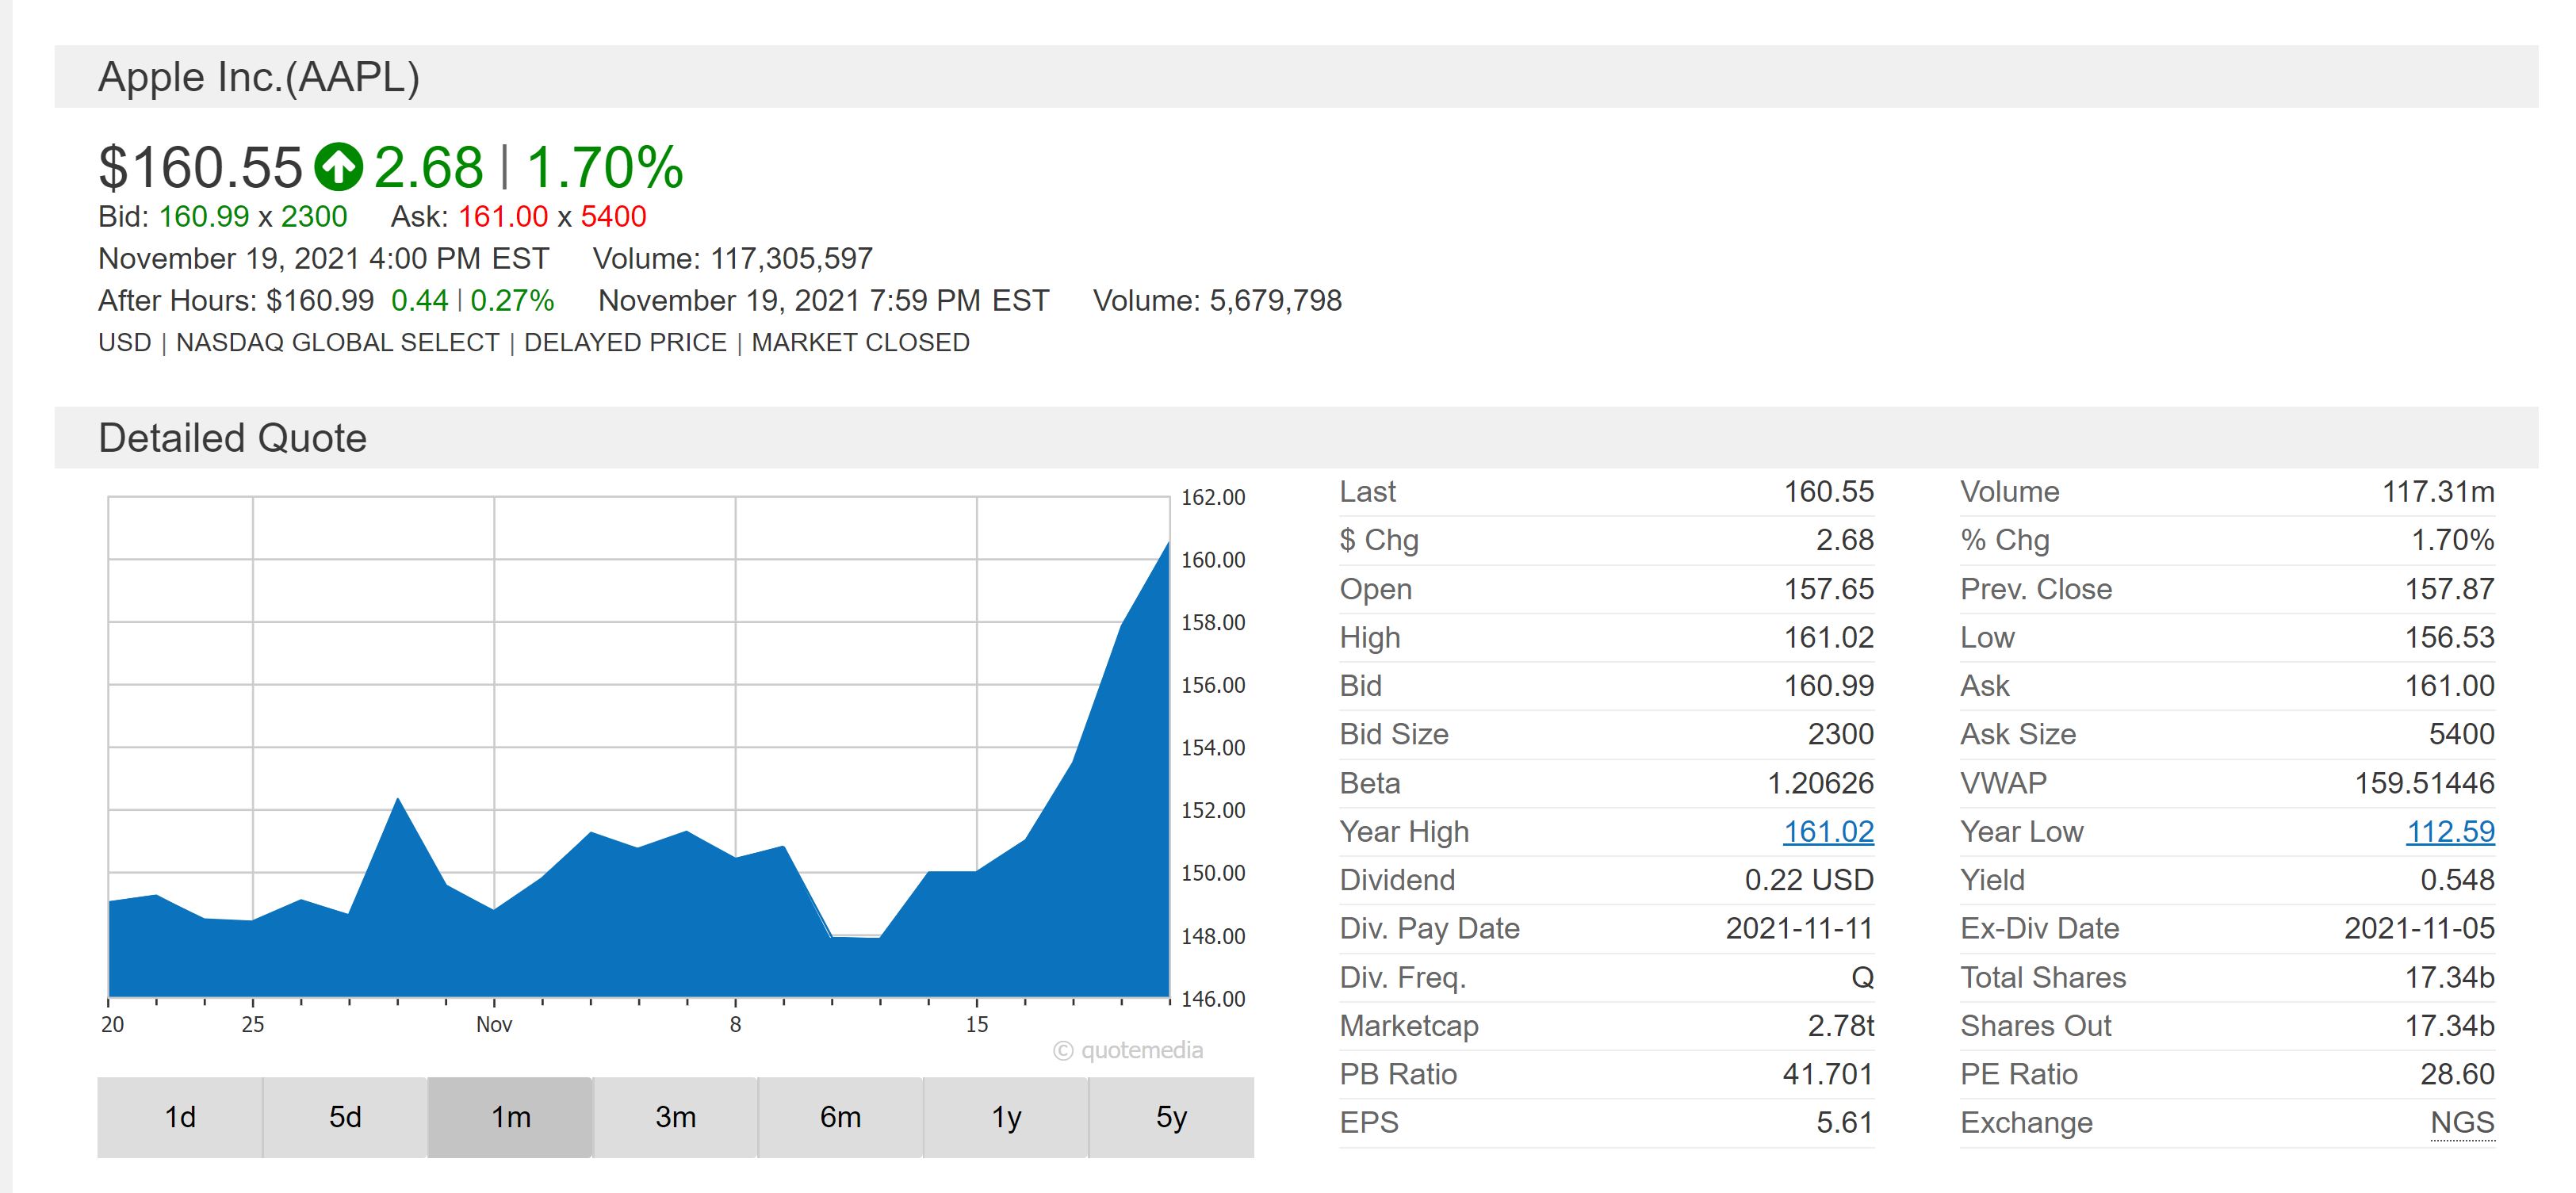The height and width of the screenshot is (1193, 2576).
Task: Click the PE Ratio value 28.60
Action: 2456,1075
